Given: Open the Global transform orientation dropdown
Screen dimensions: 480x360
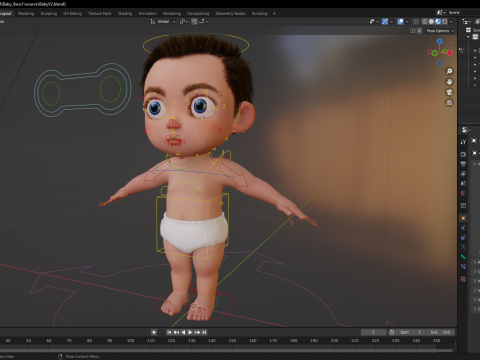Looking at the screenshot, I should point(163,22).
